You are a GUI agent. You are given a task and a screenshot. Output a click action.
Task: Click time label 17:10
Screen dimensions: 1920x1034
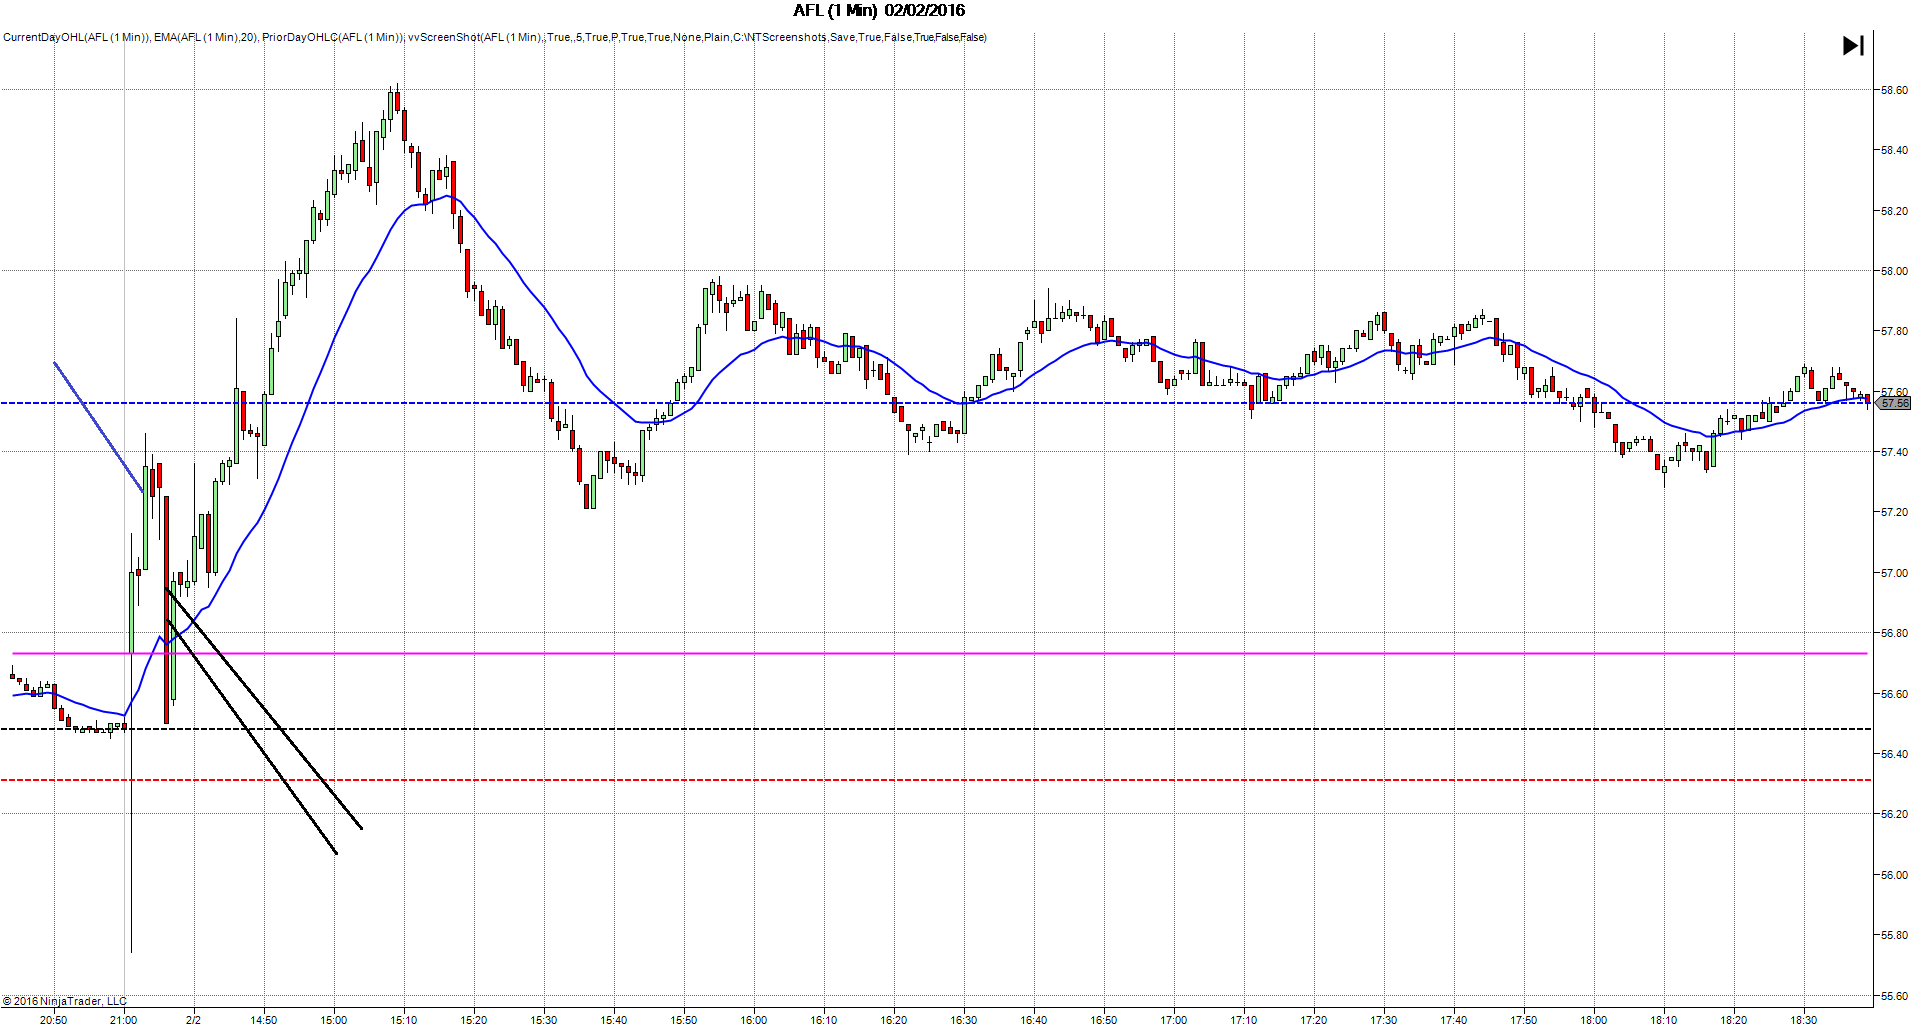pyautogui.click(x=1244, y=1020)
